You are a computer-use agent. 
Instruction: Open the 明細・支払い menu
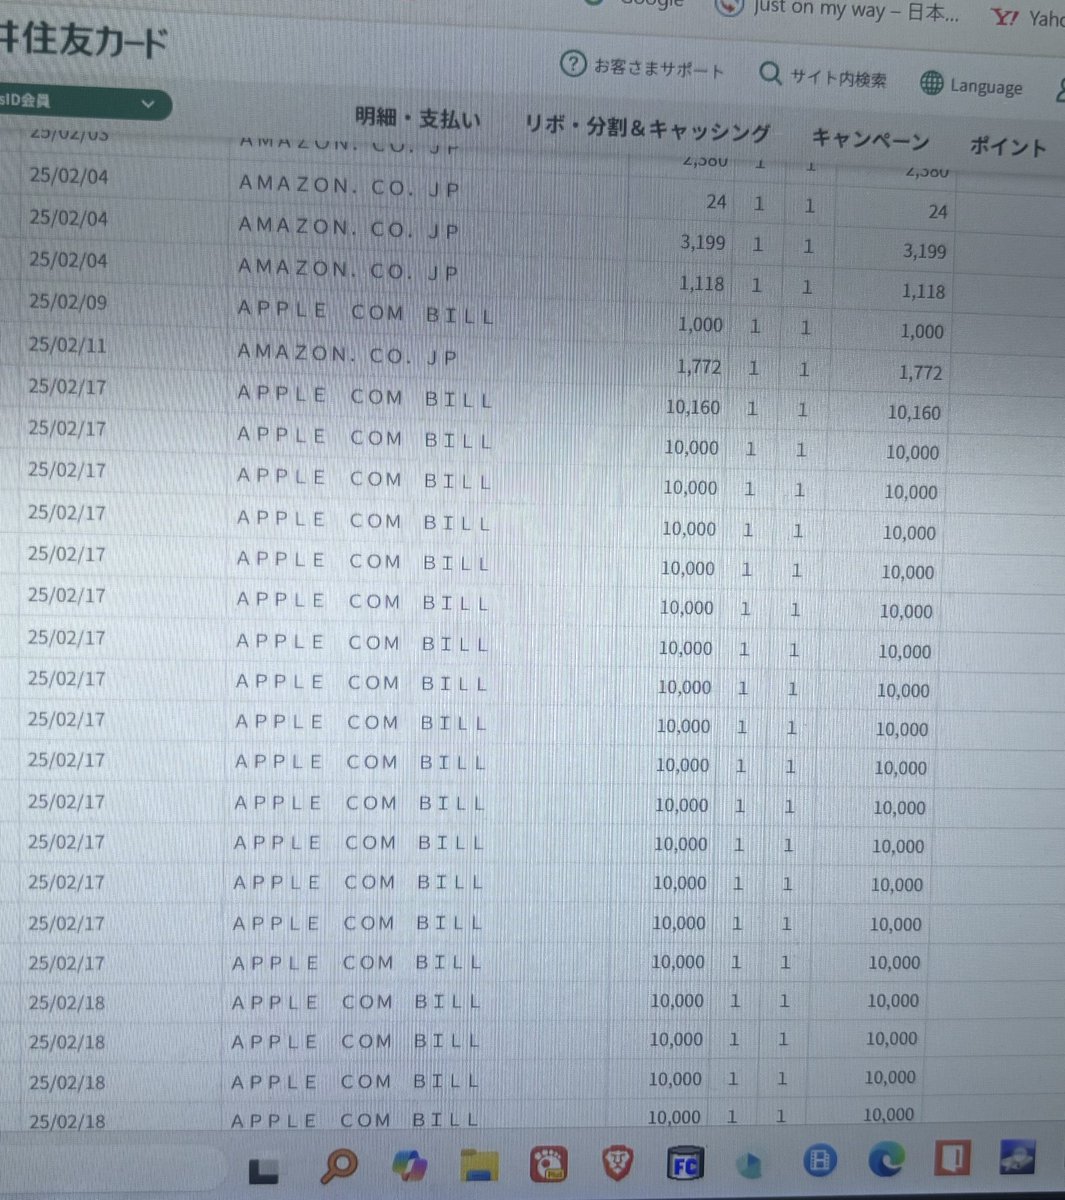click(x=418, y=118)
